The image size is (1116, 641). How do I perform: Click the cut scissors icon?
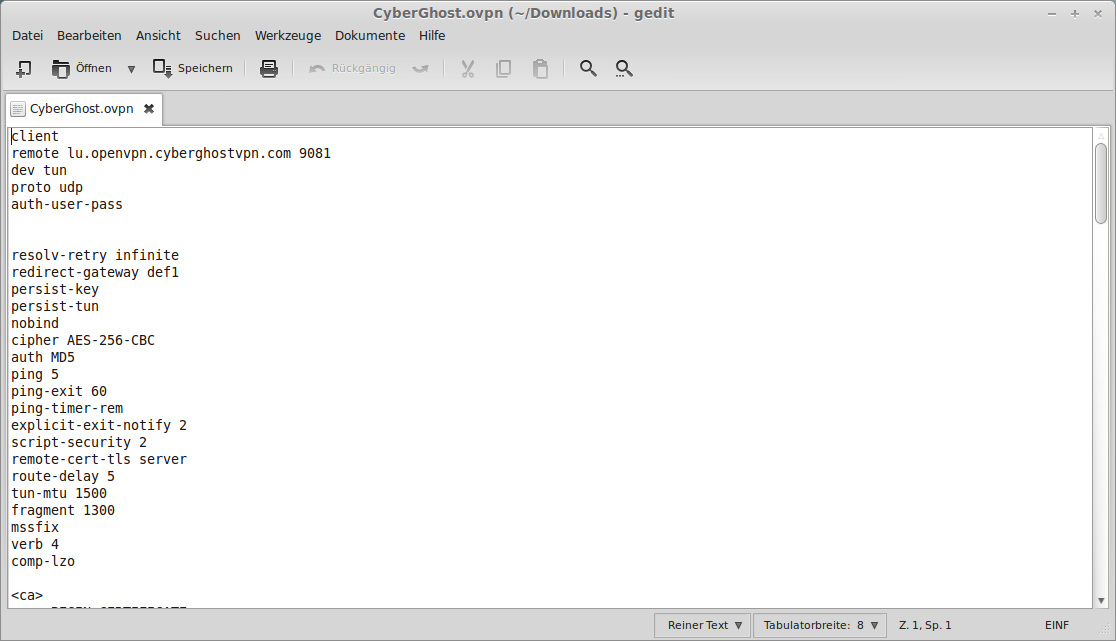[x=468, y=68]
